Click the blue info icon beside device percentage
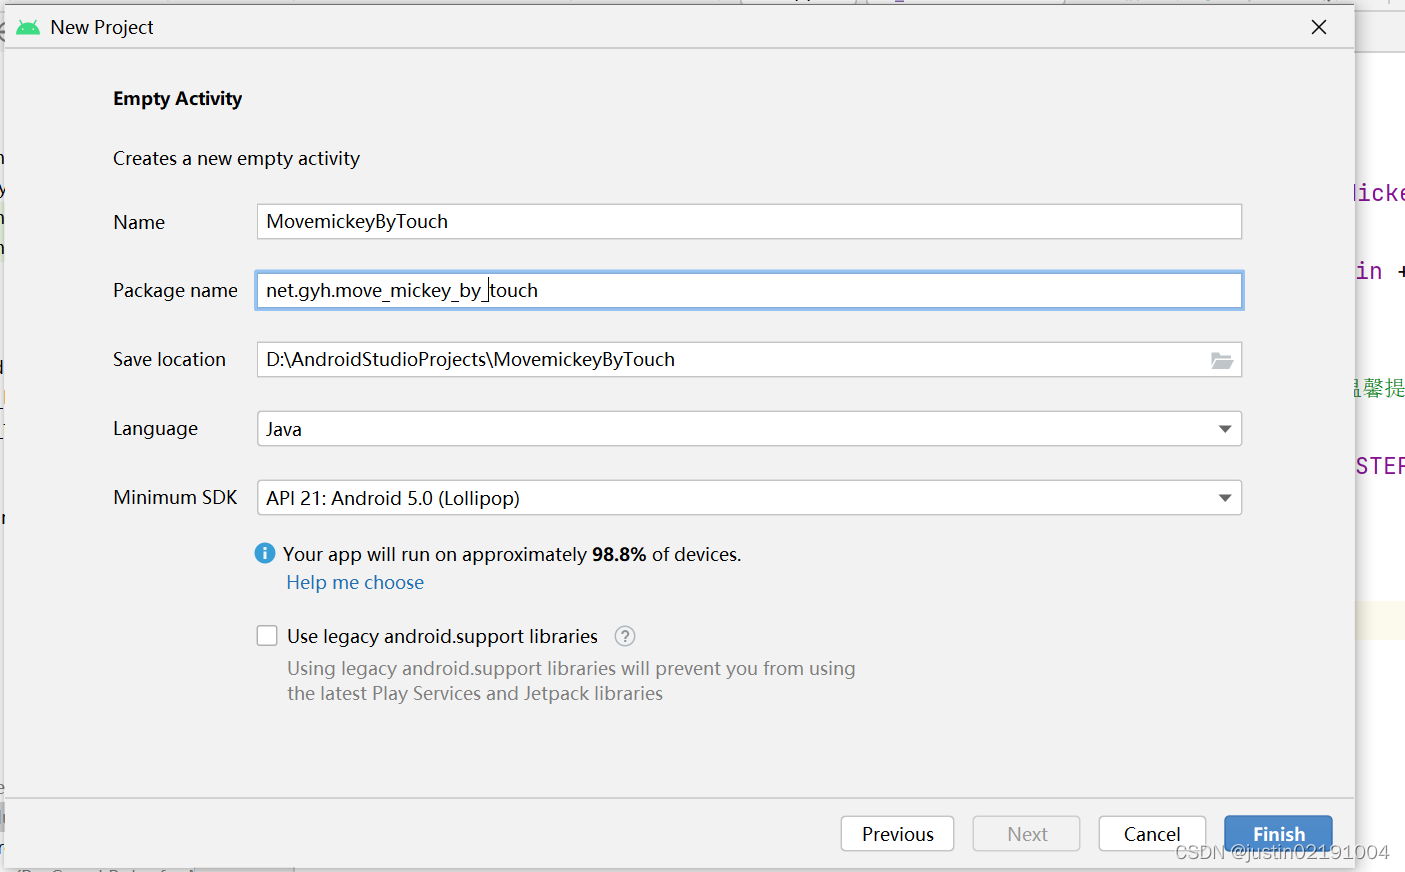This screenshot has height=872, width=1405. 265,553
